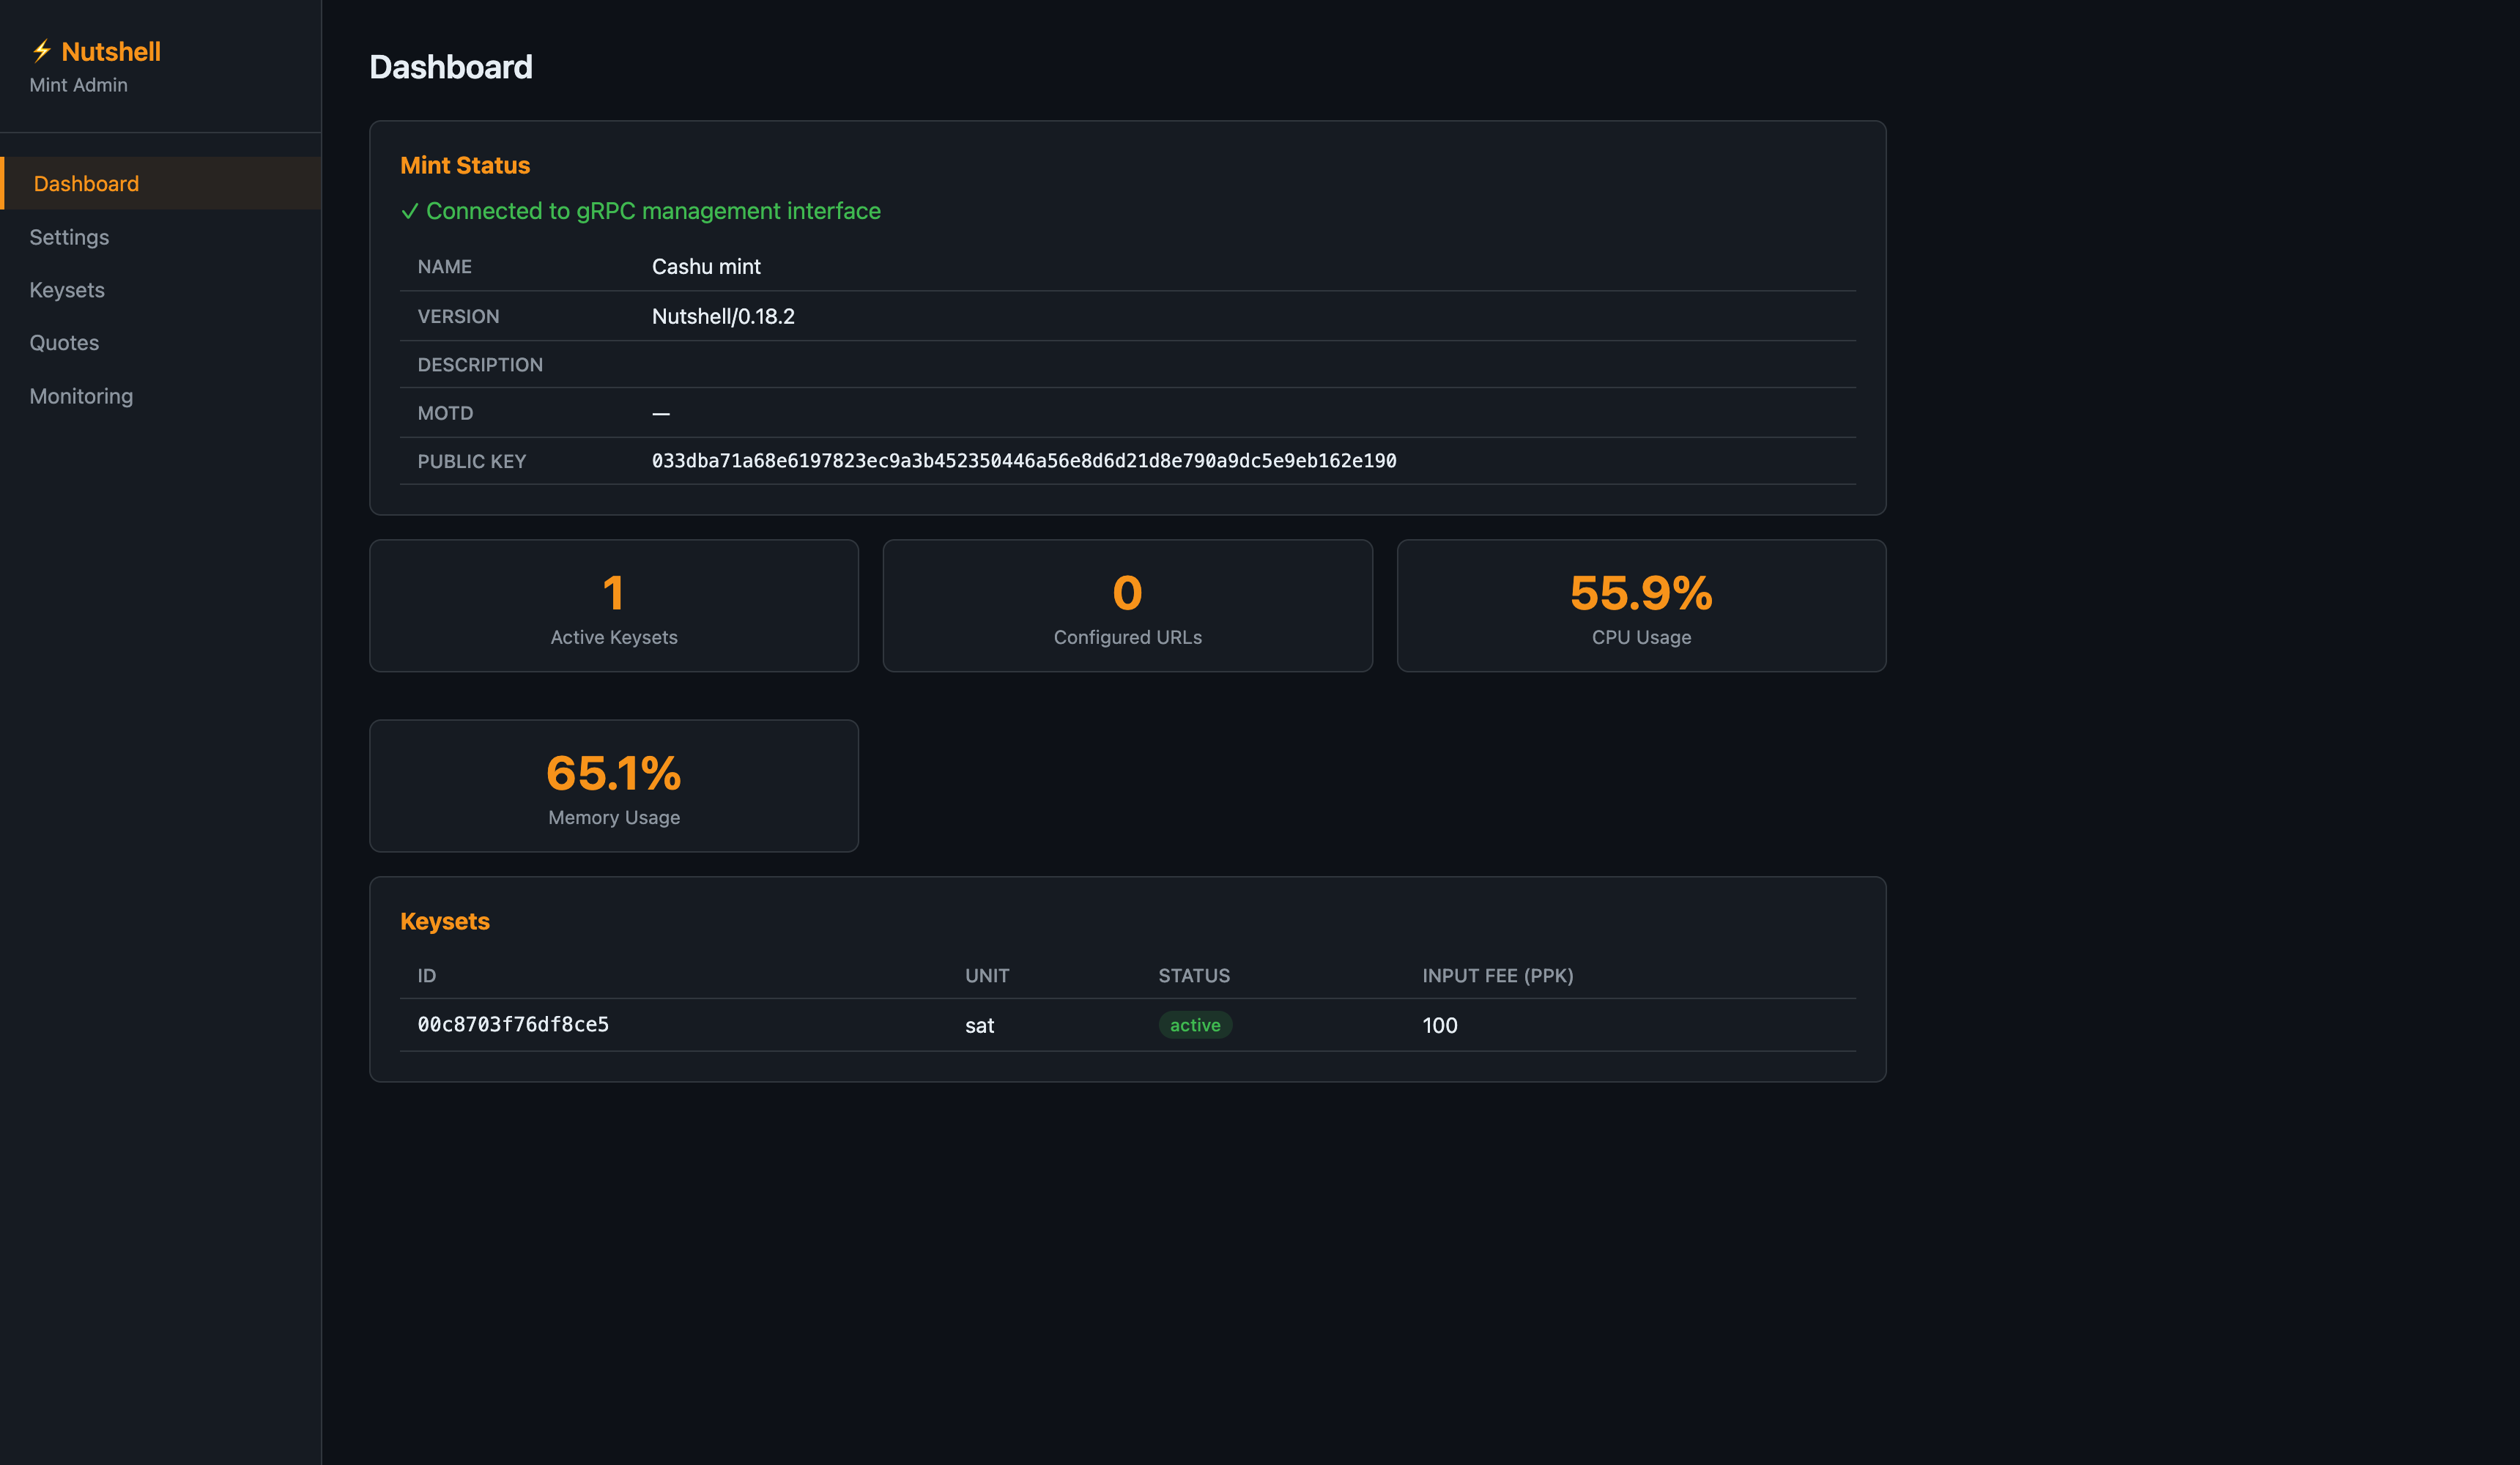Navigate to the Monitoring sidebar page
Screen dimensions: 2520x1465
81,396
